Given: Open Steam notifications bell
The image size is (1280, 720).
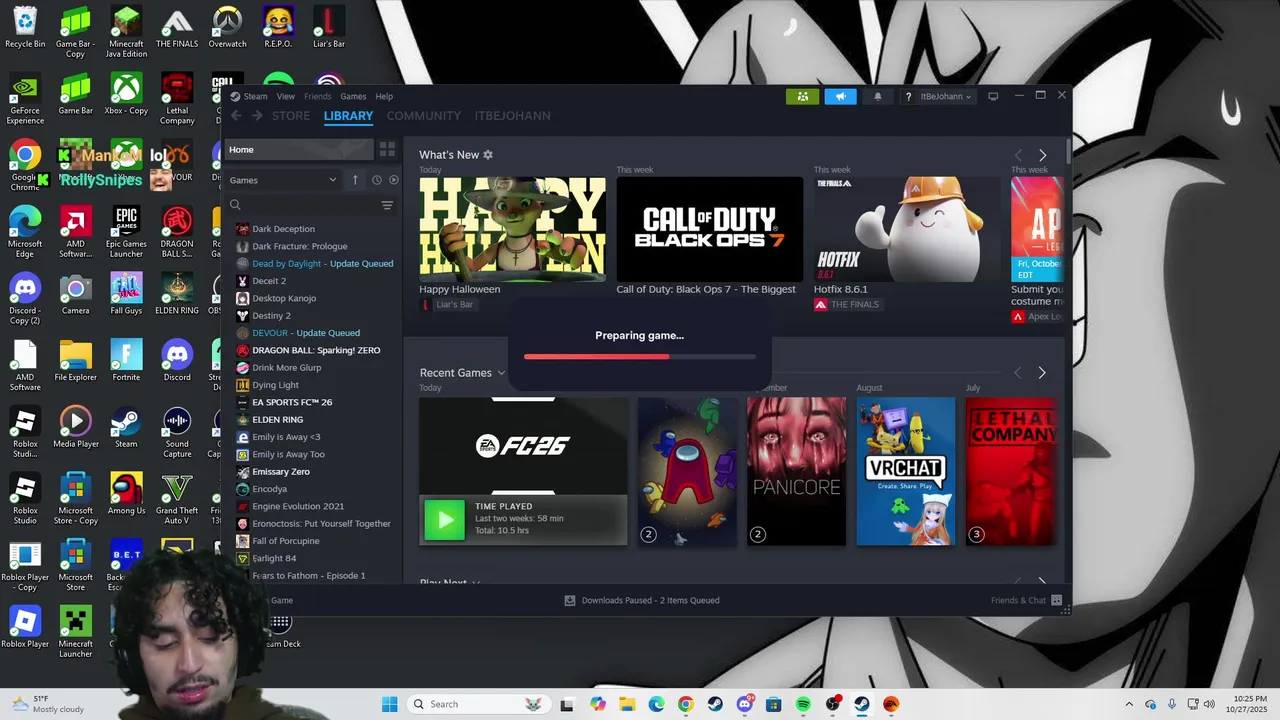Looking at the screenshot, I should click(878, 96).
